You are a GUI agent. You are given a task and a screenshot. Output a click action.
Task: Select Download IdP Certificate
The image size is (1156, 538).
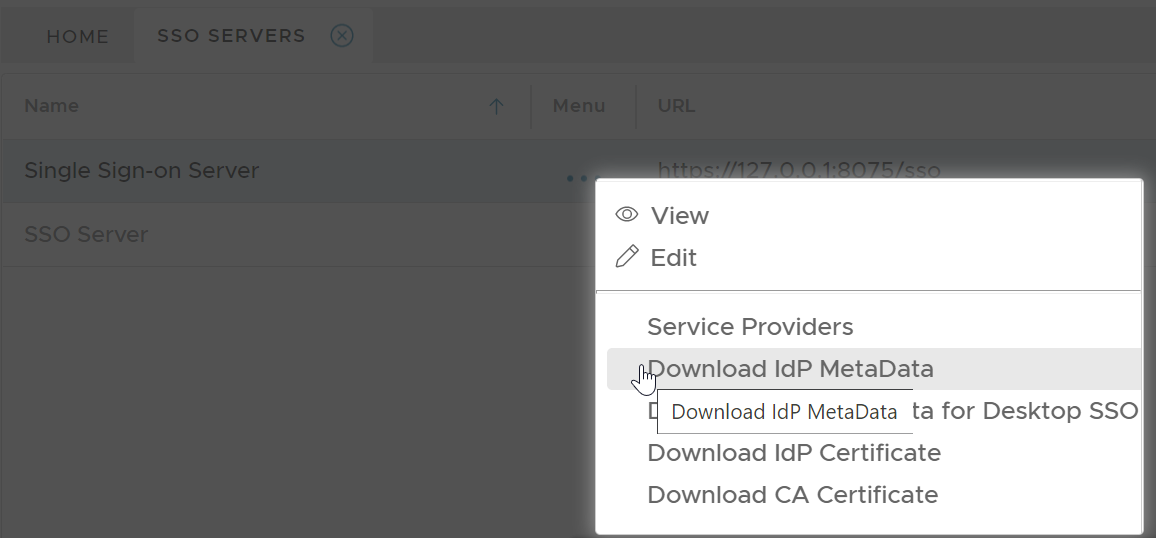794,453
